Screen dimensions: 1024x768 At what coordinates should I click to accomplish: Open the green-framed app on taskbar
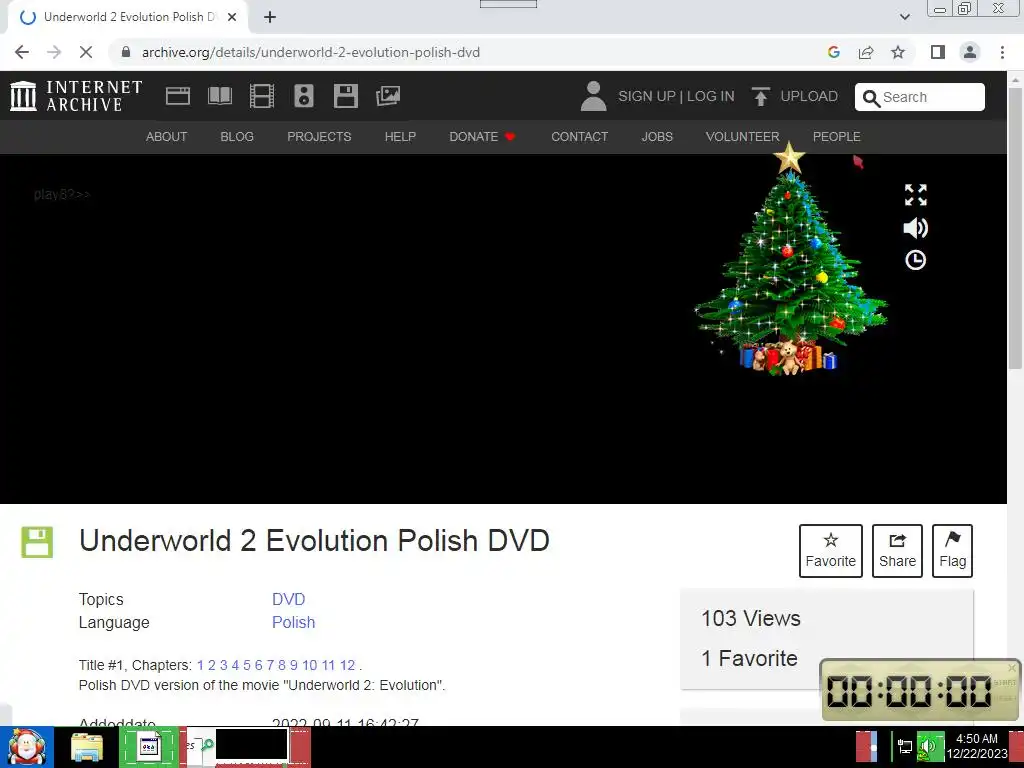pos(149,746)
